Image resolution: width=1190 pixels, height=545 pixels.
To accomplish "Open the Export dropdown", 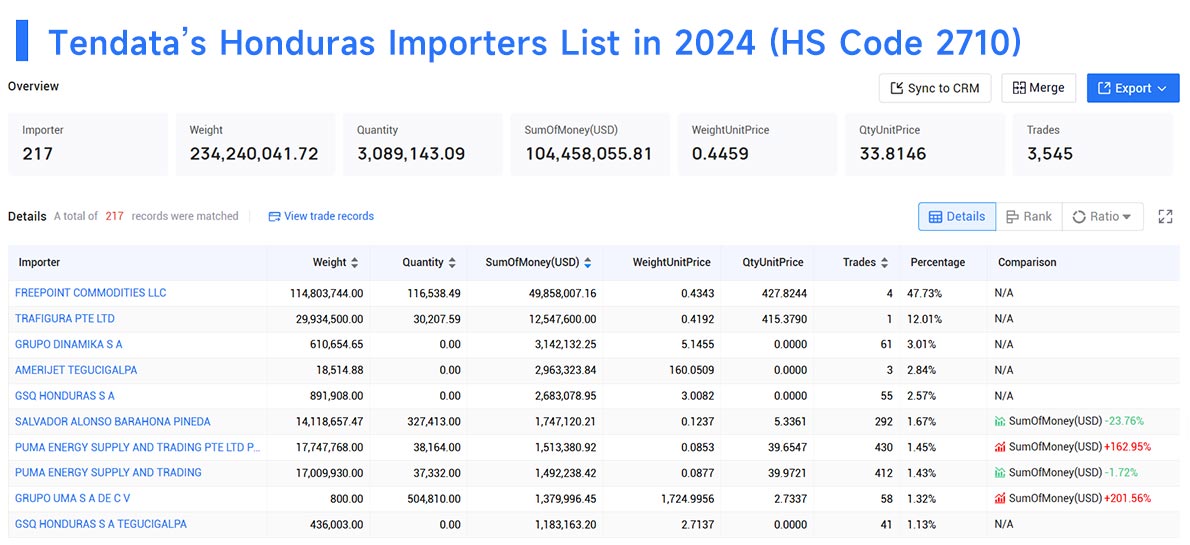I will pyautogui.click(x=1132, y=88).
